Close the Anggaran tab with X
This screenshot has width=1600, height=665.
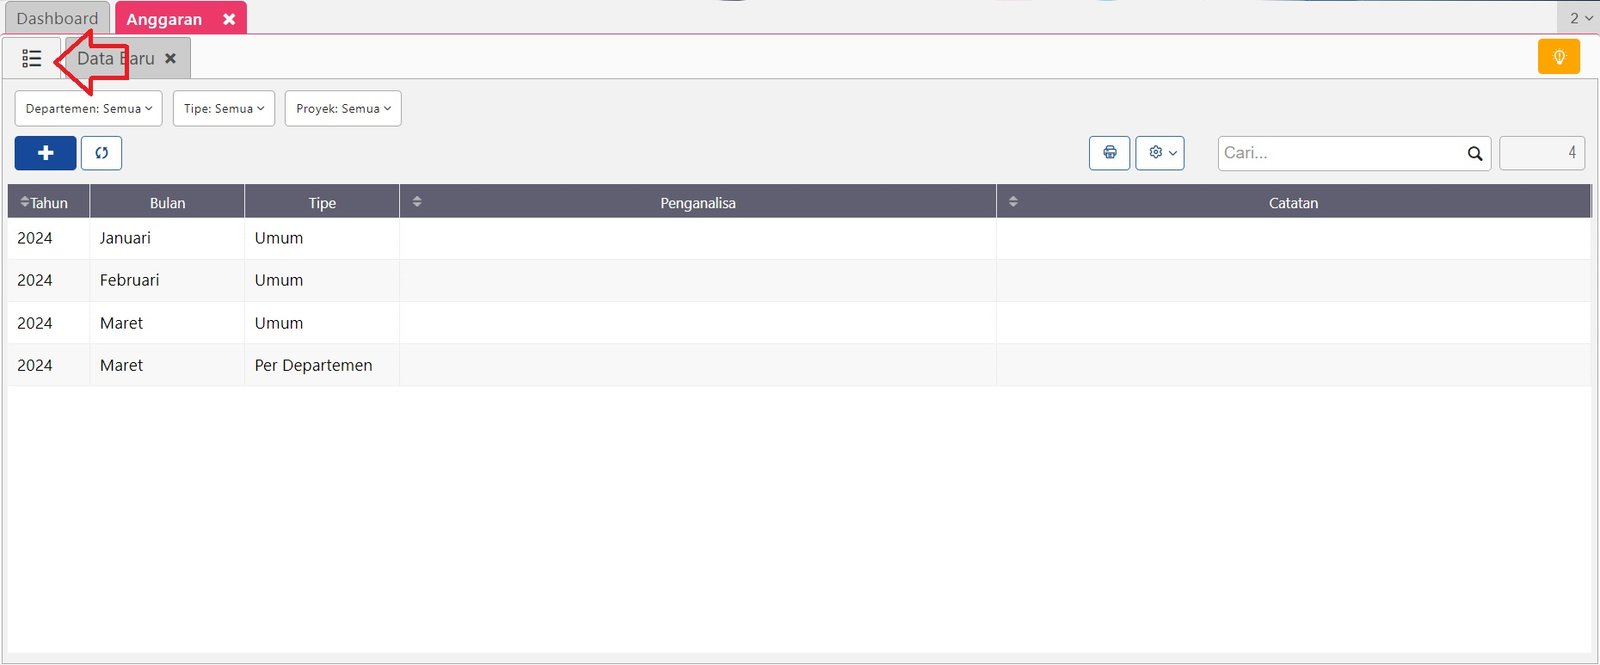point(229,19)
